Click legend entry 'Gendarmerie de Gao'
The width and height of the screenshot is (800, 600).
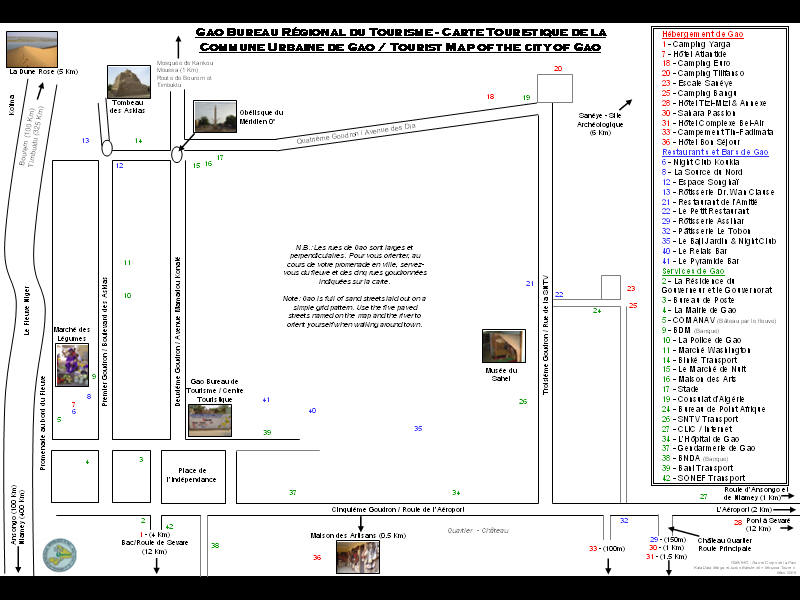click(x=709, y=448)
